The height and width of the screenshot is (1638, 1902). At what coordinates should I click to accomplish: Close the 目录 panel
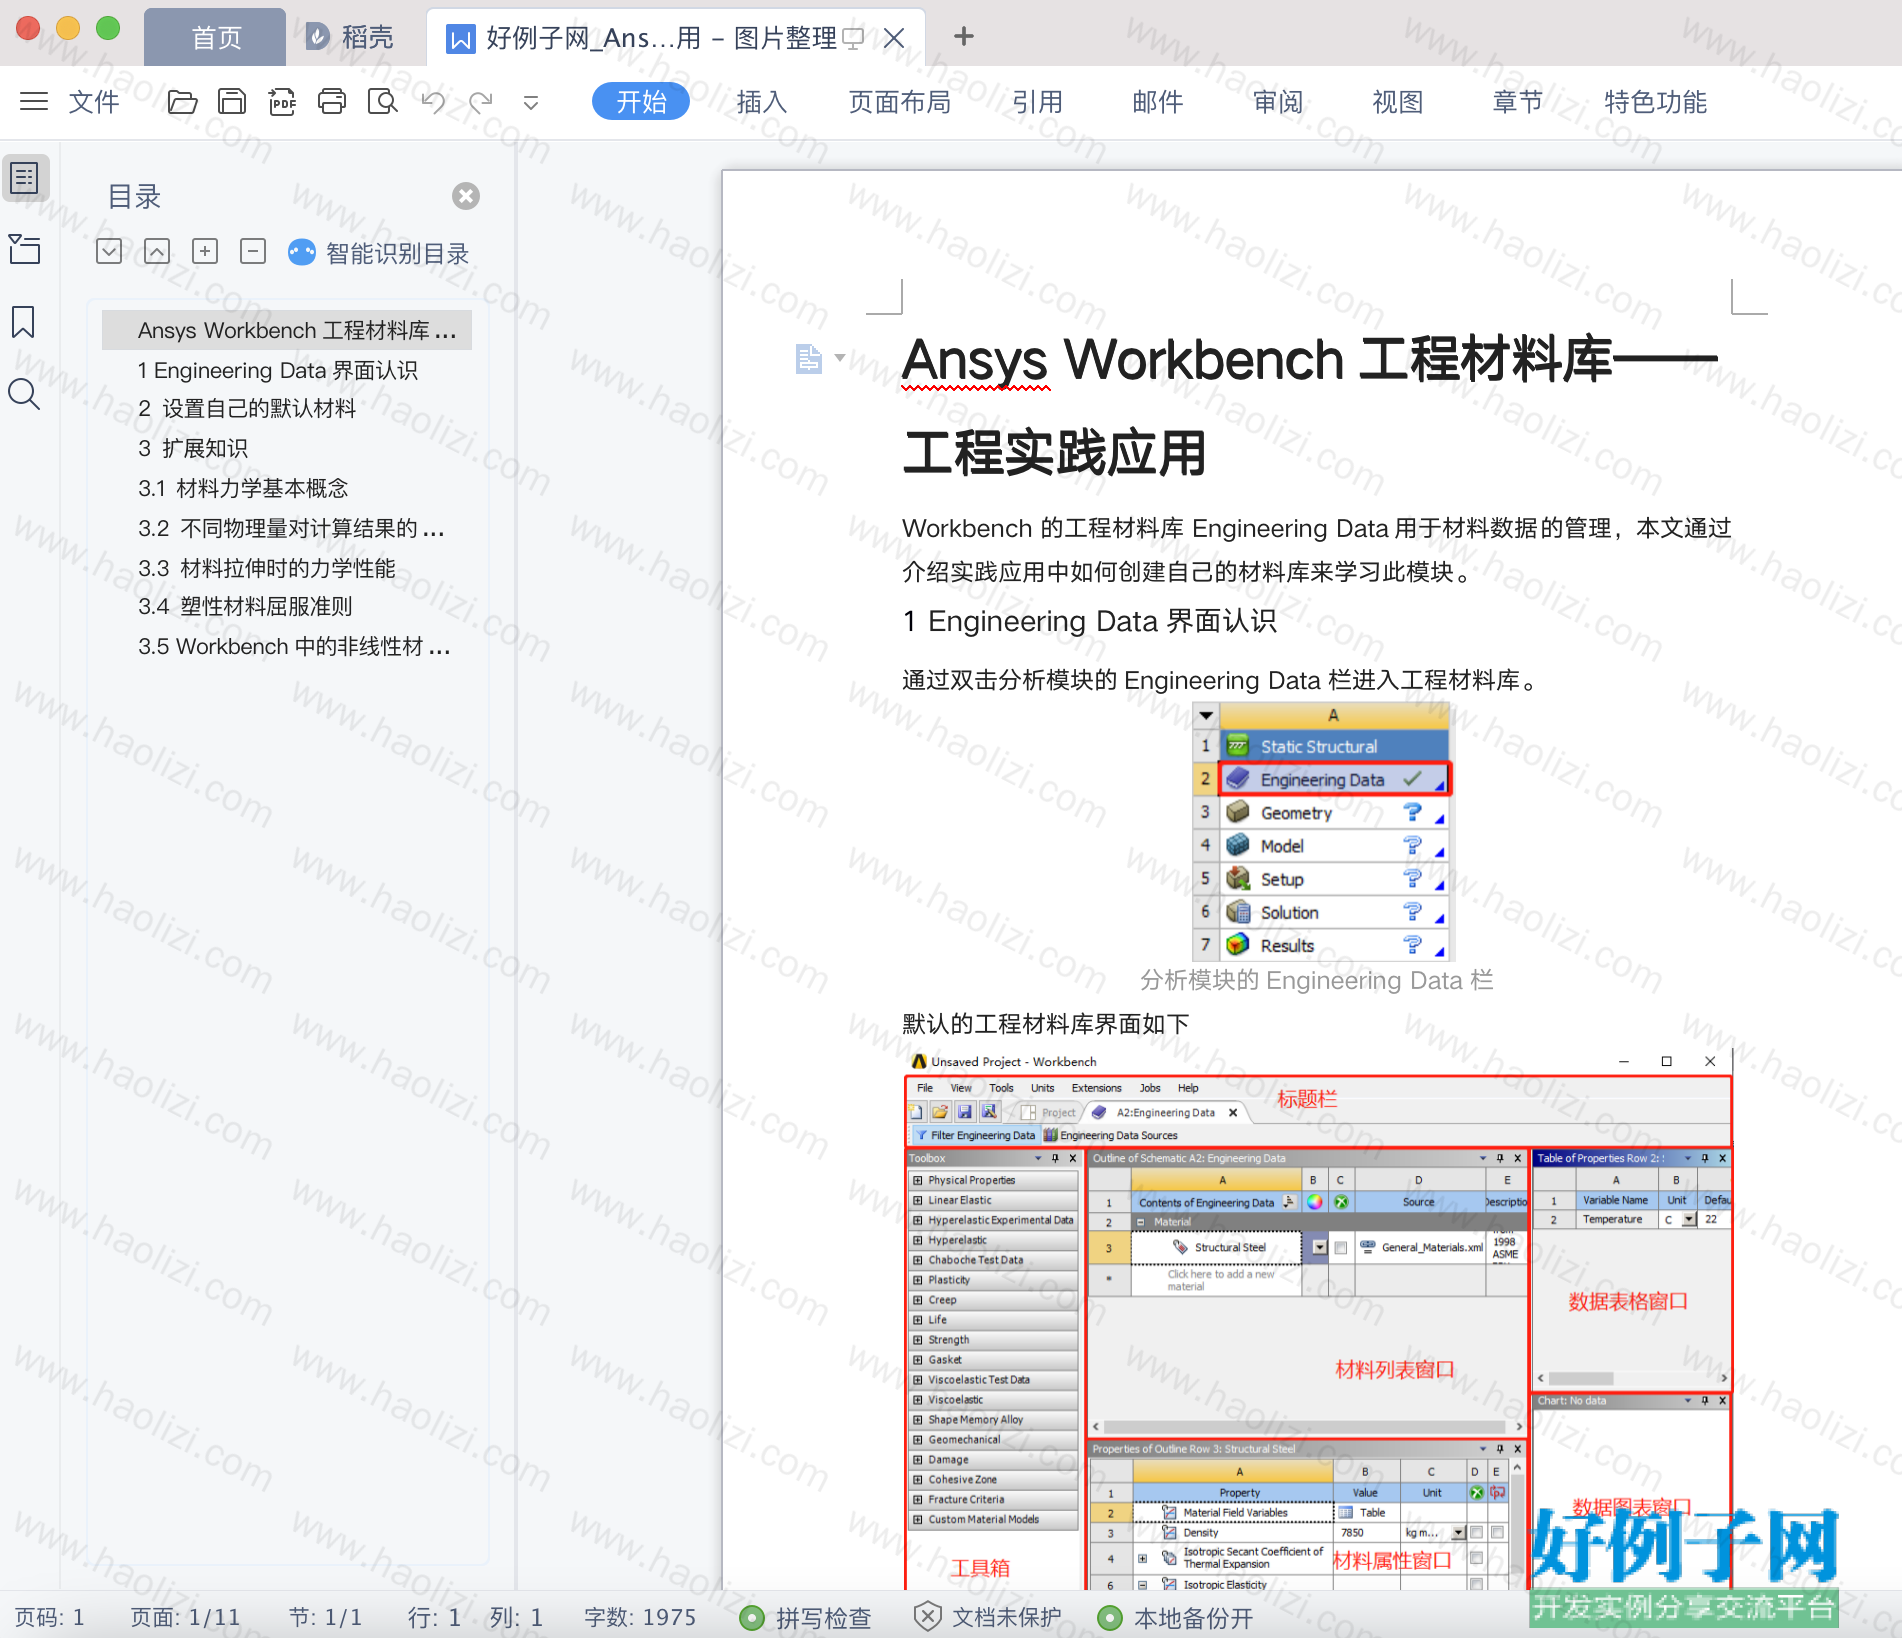point(466,196)
